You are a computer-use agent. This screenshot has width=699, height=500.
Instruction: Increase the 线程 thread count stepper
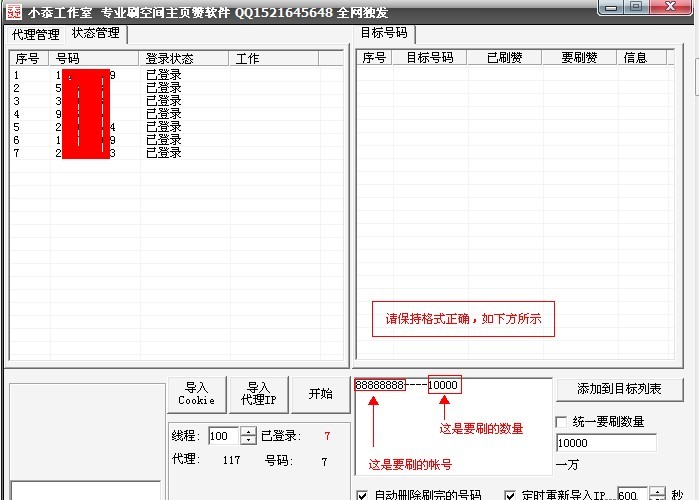(x=248, y=431)
